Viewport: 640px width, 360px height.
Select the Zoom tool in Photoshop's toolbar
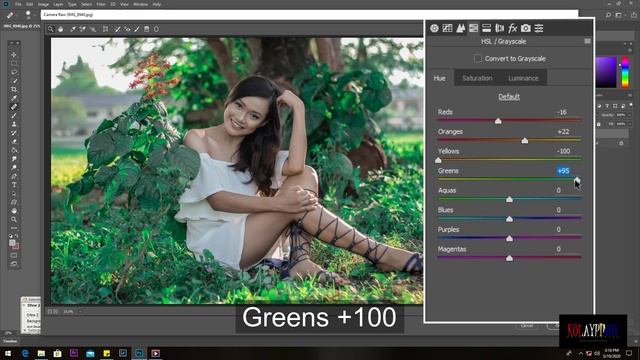point(14,220)
